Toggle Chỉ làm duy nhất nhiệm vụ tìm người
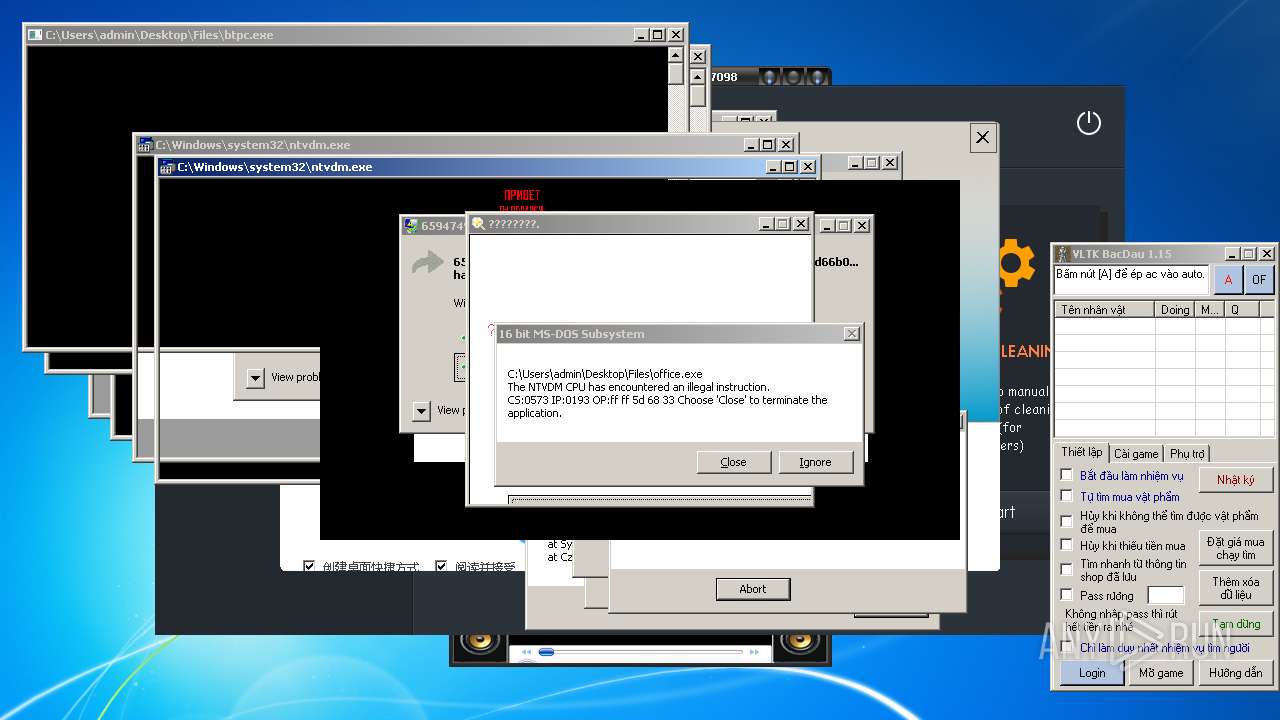 click(1067, 647)
